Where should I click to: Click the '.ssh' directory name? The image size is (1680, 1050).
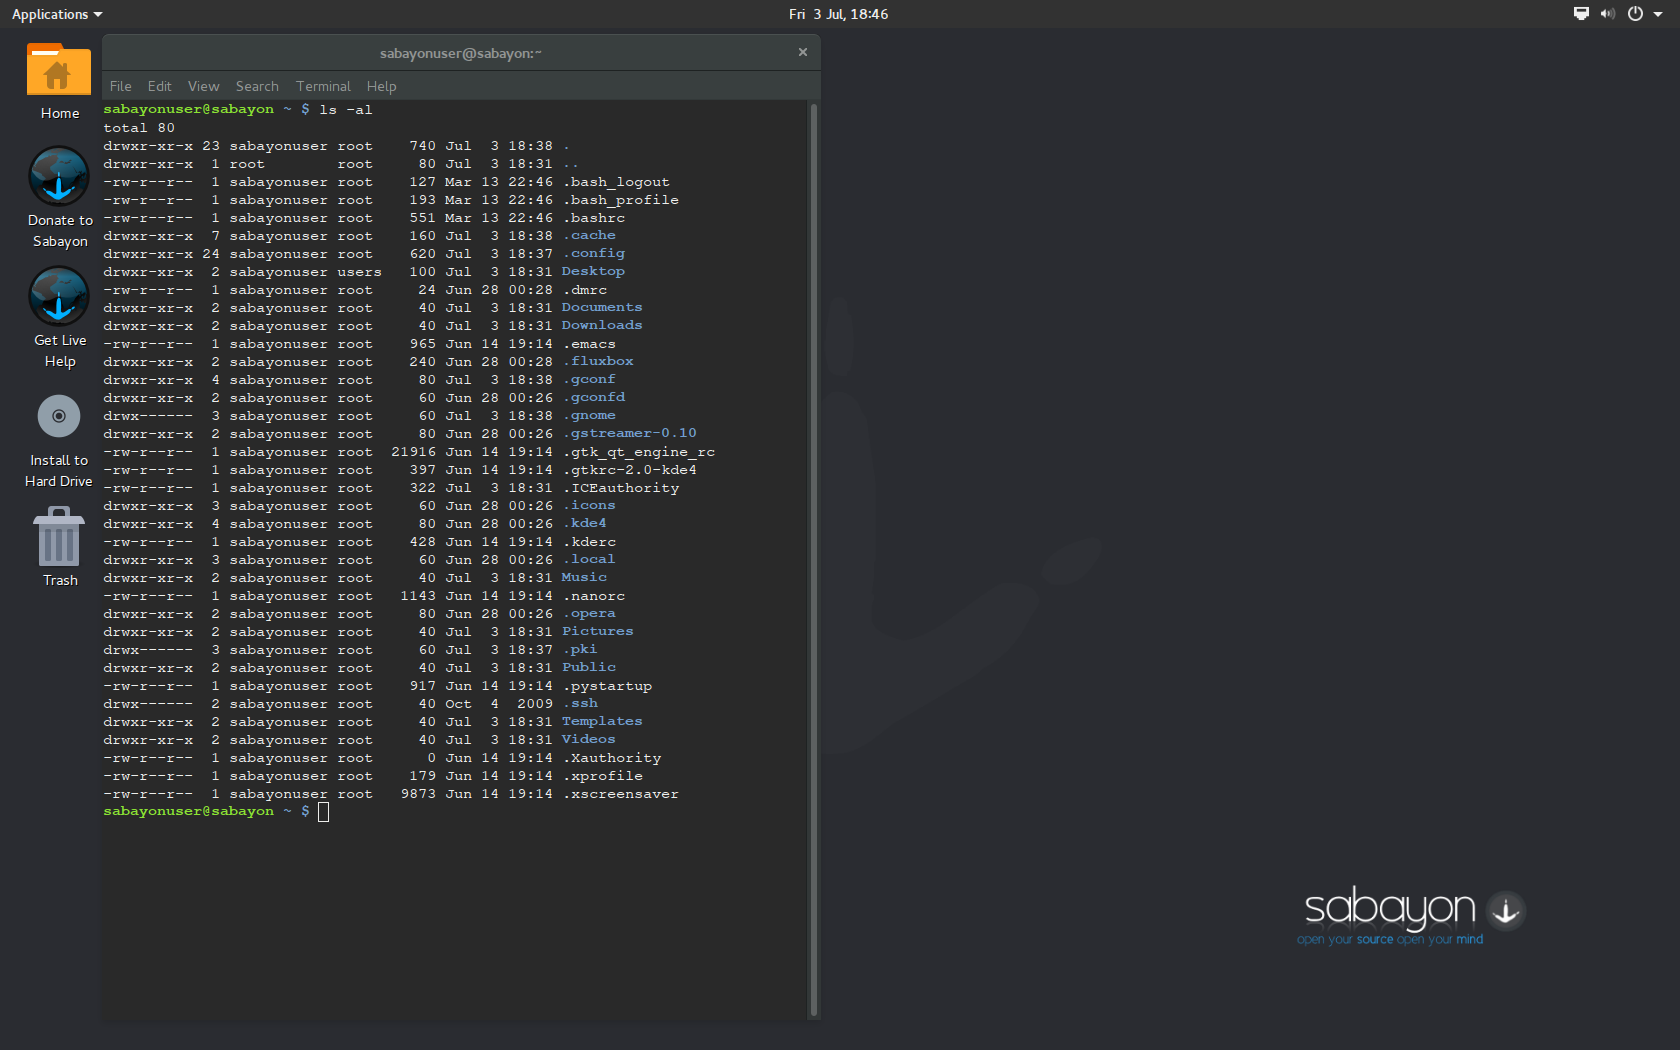coord(580,704)
